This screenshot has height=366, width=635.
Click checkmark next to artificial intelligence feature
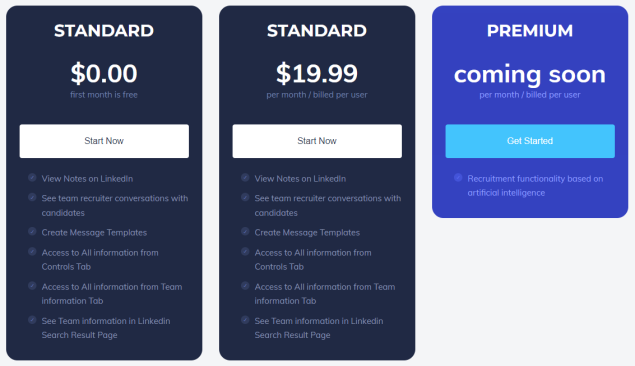(x=458, y=177)
